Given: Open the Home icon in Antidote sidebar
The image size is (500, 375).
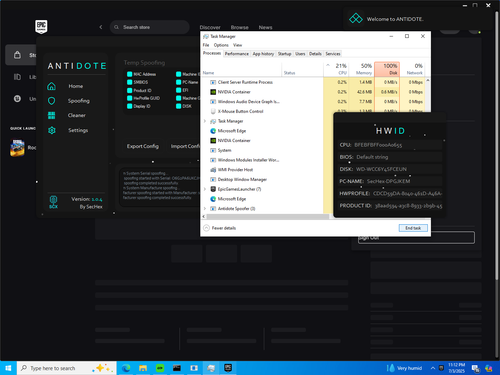Looking at the screenshot, I should pos(51,86).
